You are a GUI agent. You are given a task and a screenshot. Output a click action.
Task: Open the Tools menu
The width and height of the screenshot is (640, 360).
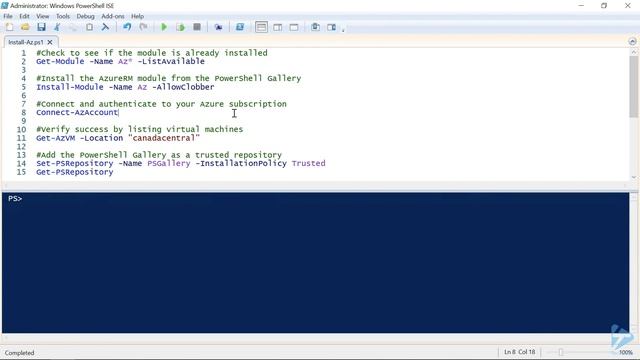63,16
